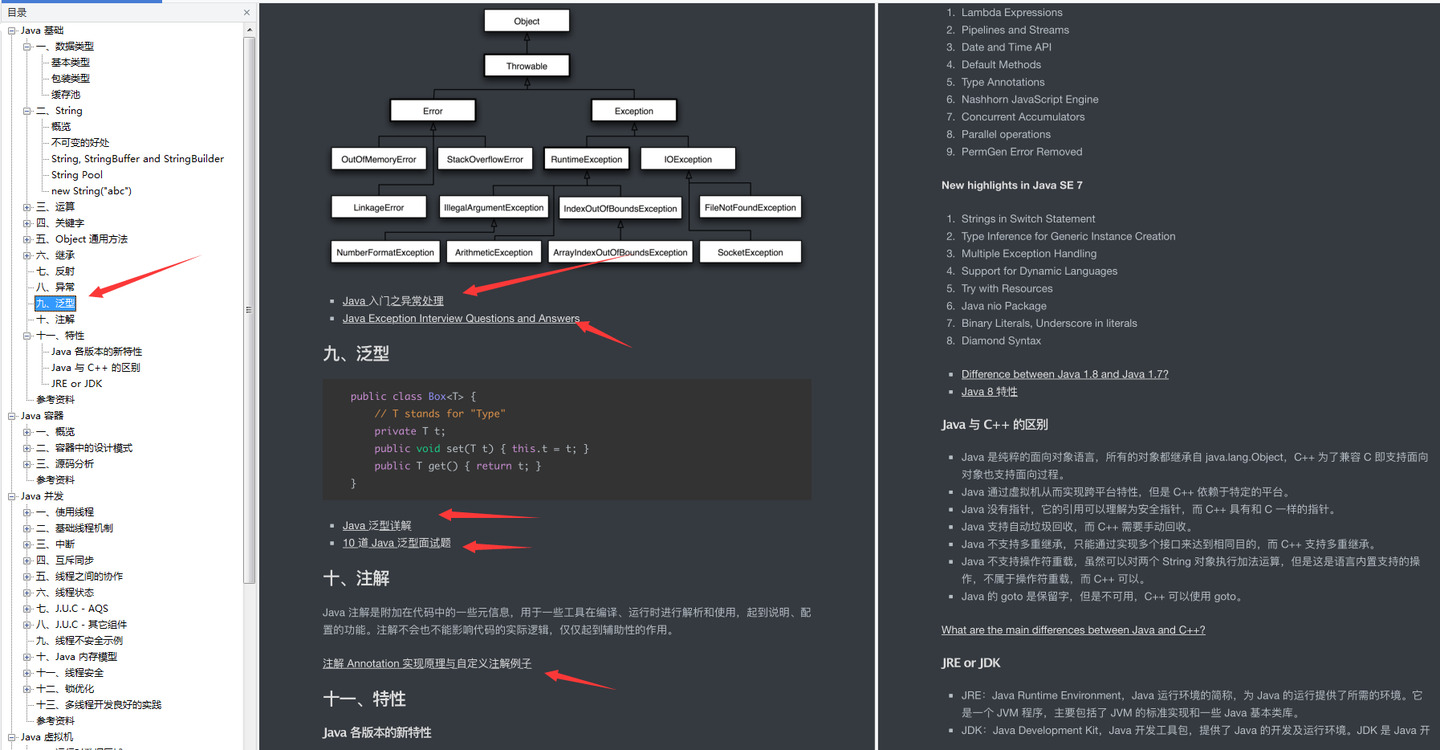Follow the Java Exception Interview Questions link
The height and width of the screenshot is (750, 1440).
point(461,318)
